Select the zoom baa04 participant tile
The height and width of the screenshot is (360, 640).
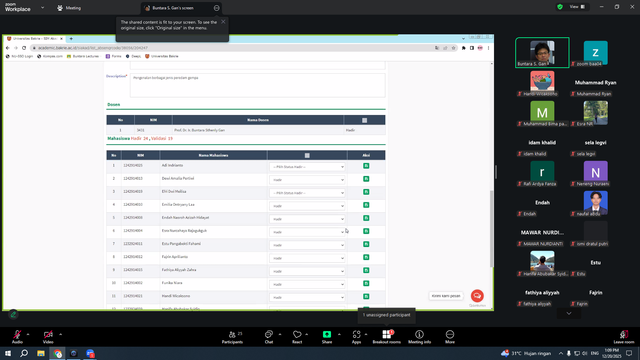click(x=595, y=53)
